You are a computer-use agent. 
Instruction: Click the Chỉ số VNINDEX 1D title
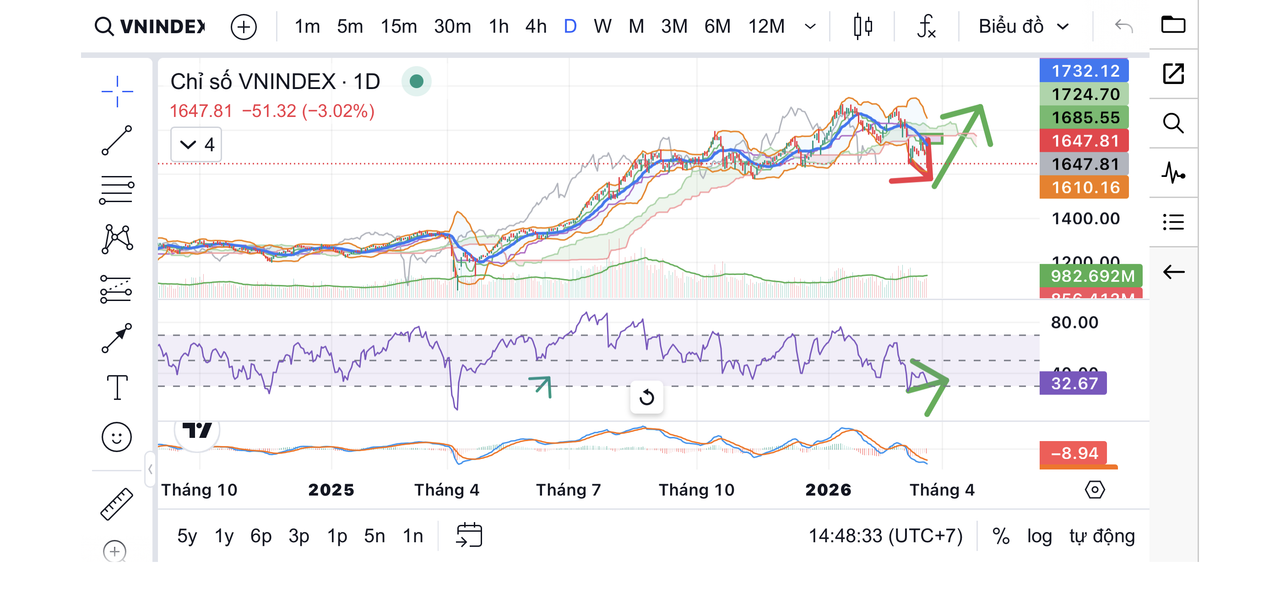(275, 82)
